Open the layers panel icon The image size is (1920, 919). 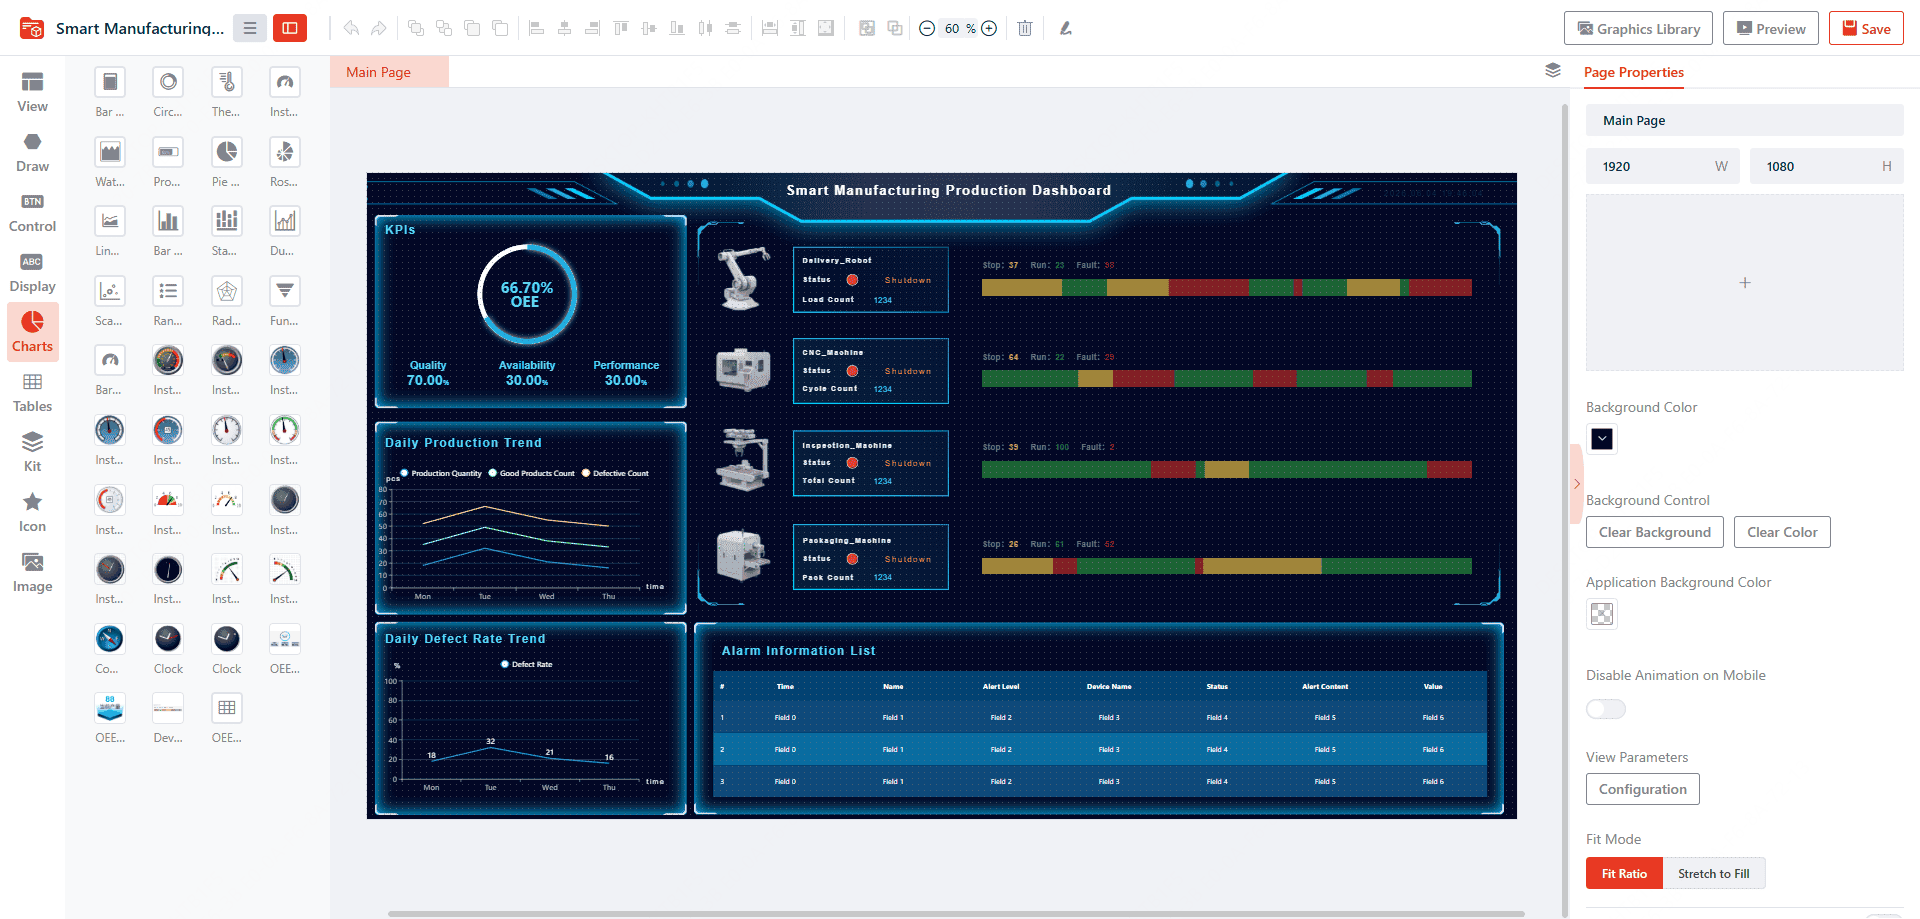1552,70
